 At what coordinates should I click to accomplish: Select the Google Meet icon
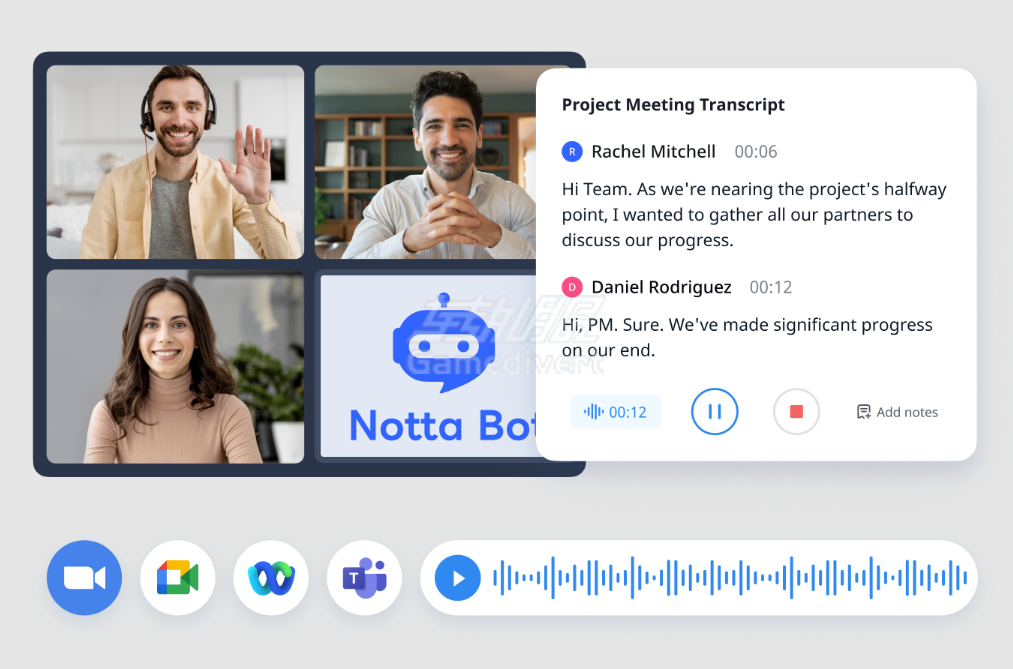click(177, 577)
